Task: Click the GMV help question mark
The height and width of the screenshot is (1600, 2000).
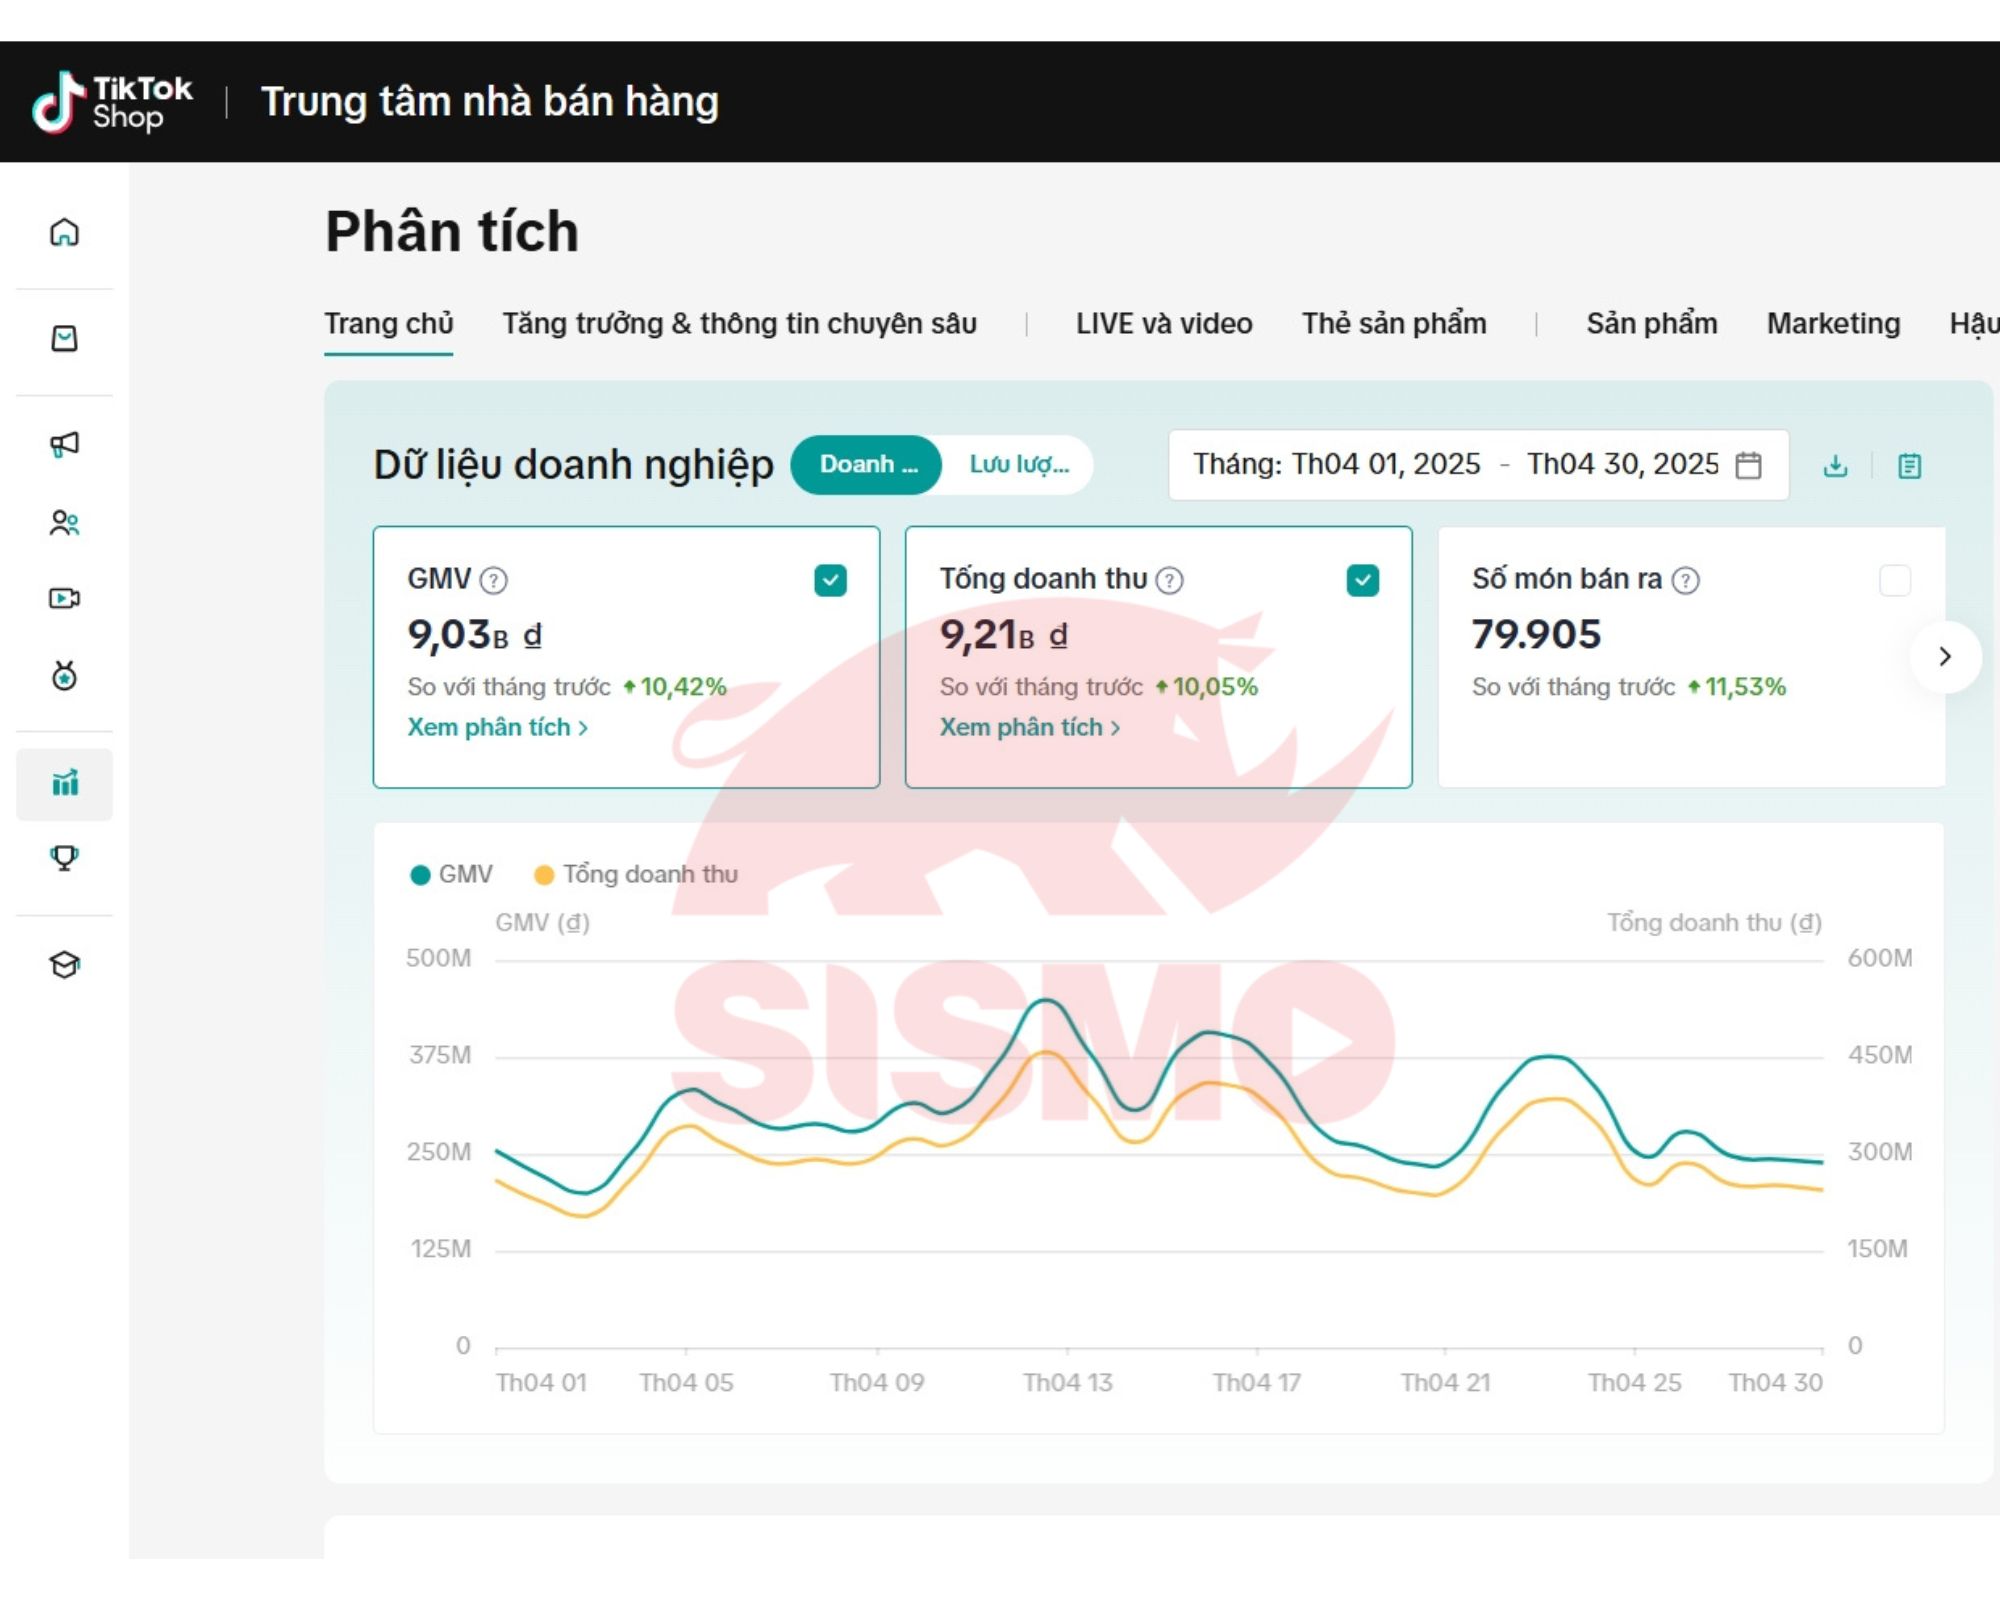Action: coord(493,580)
